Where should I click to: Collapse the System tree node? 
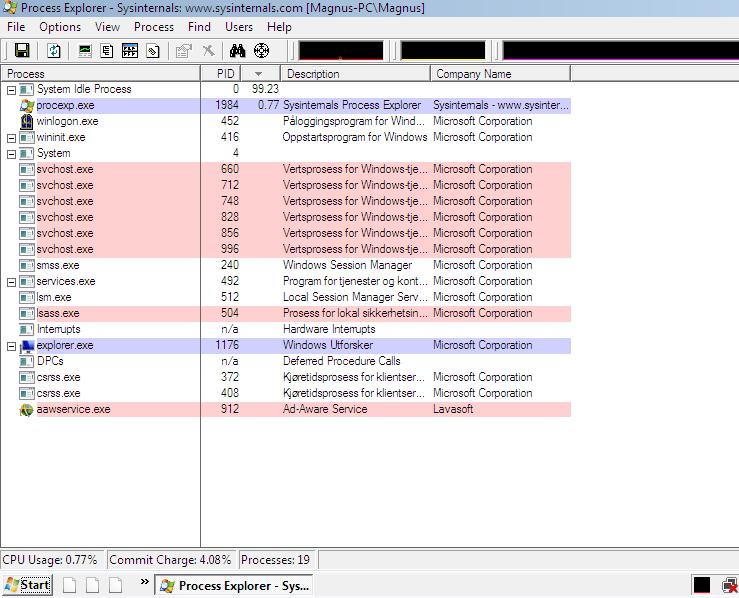click(11, 154)
